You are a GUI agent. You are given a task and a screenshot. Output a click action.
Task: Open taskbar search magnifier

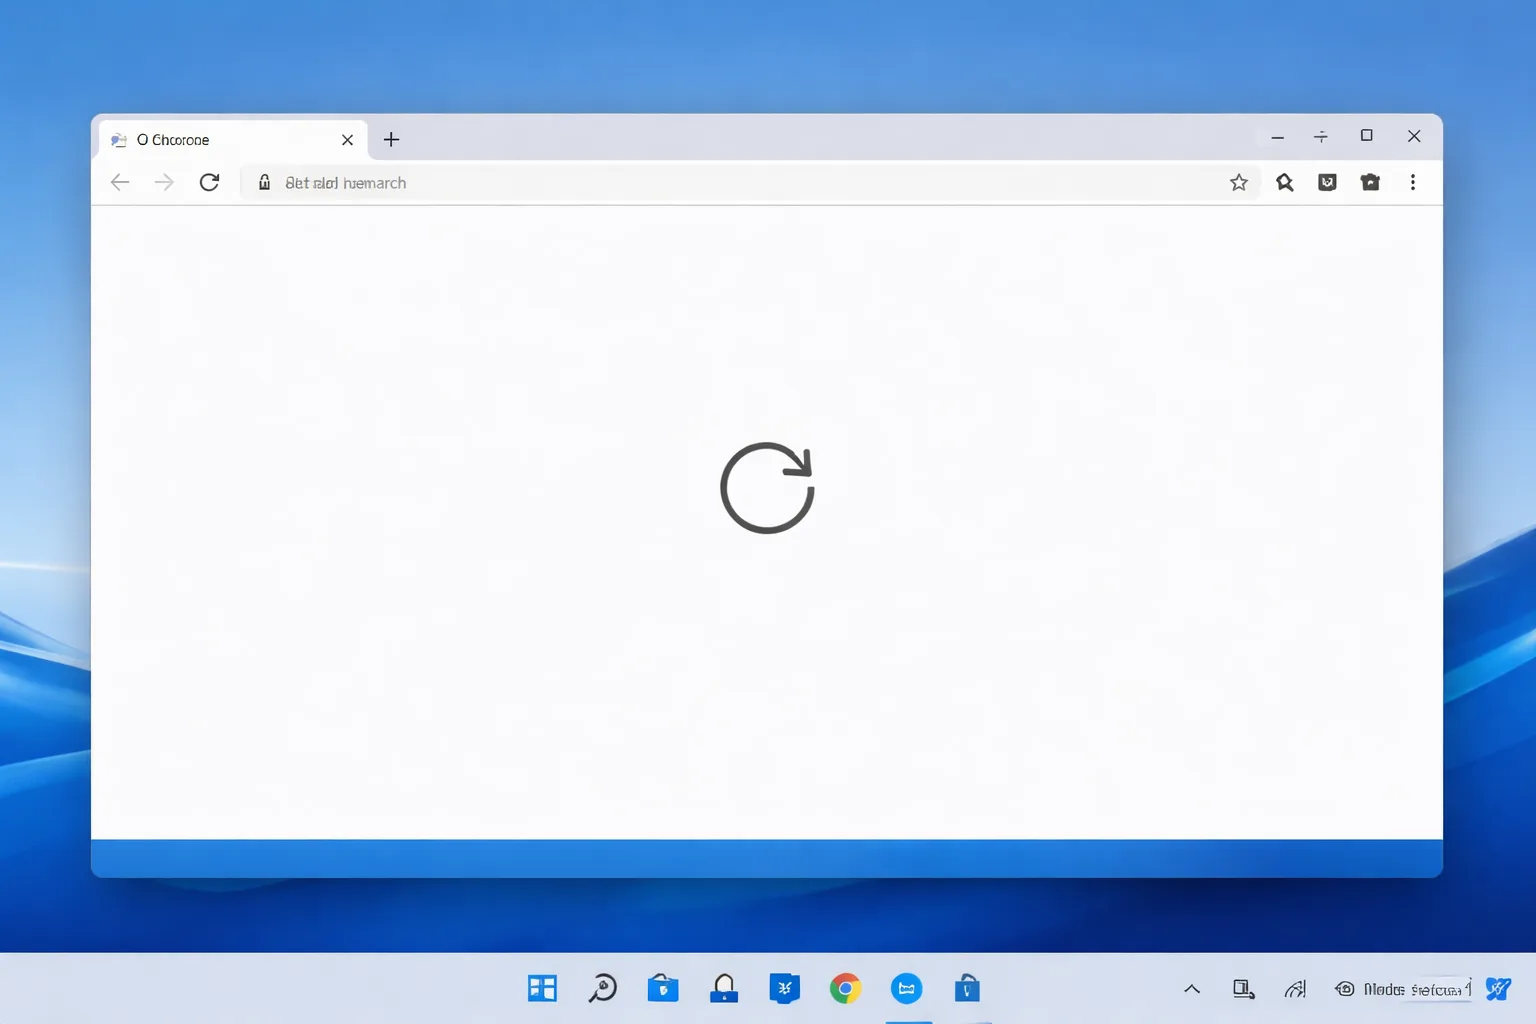tap(602, 989)
